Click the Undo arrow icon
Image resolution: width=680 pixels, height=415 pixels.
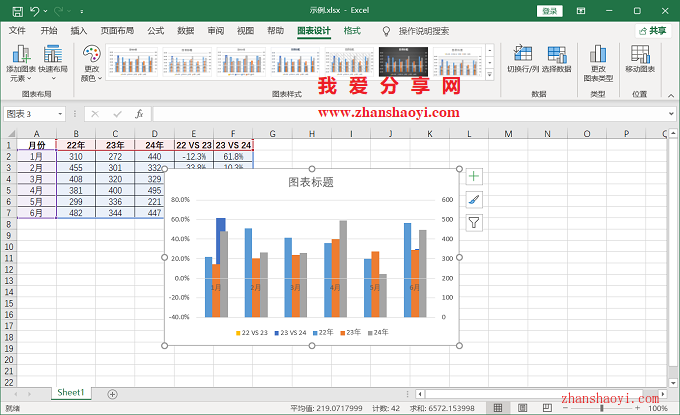[35, 11]
